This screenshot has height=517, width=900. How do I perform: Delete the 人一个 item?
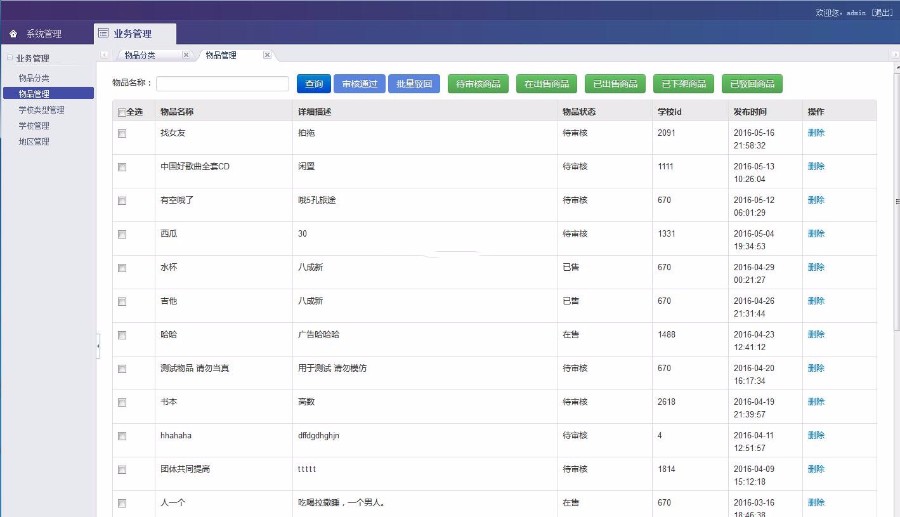(x=816, y=502)
